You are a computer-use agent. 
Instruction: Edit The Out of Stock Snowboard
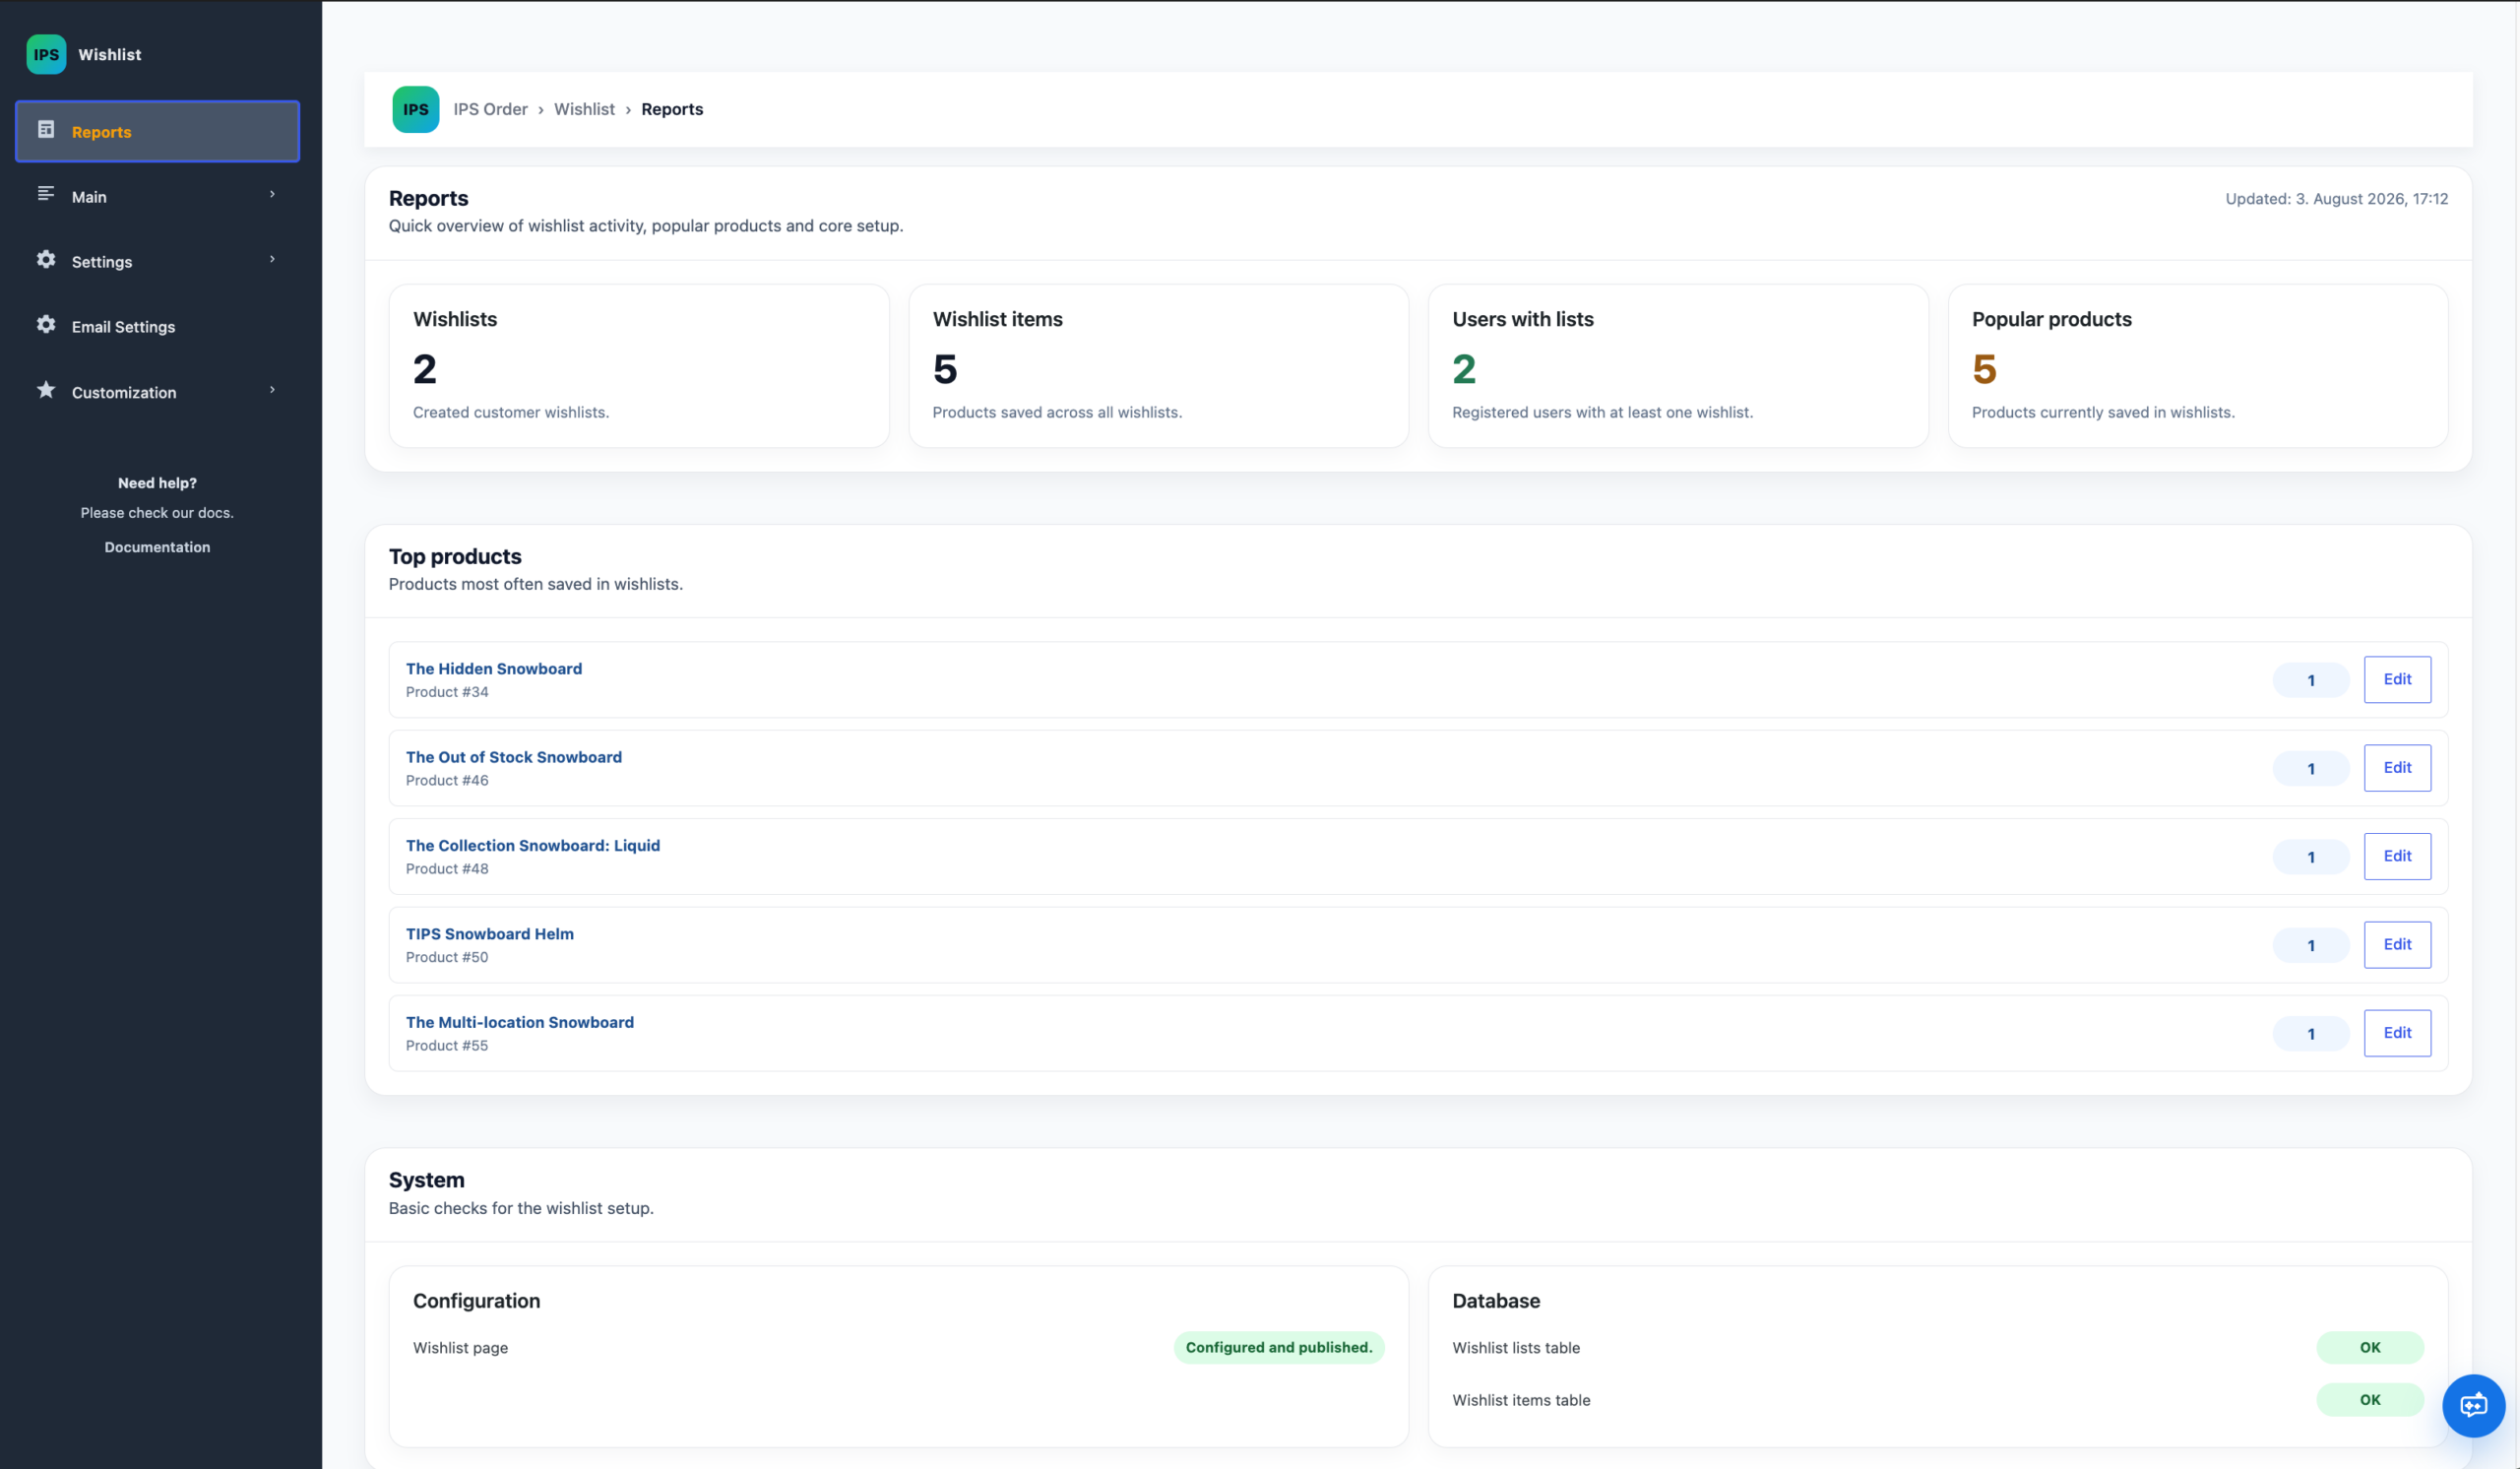coord(2397,767)
